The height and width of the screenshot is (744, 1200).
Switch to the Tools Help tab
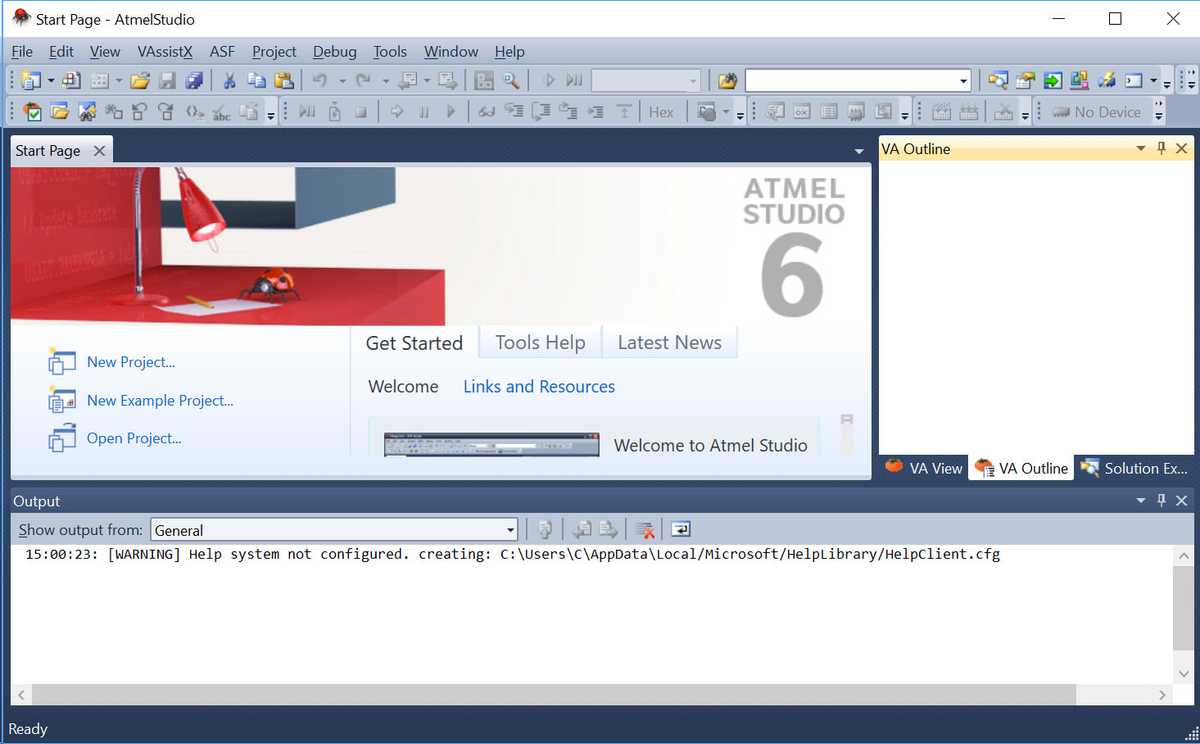(540, 343)
